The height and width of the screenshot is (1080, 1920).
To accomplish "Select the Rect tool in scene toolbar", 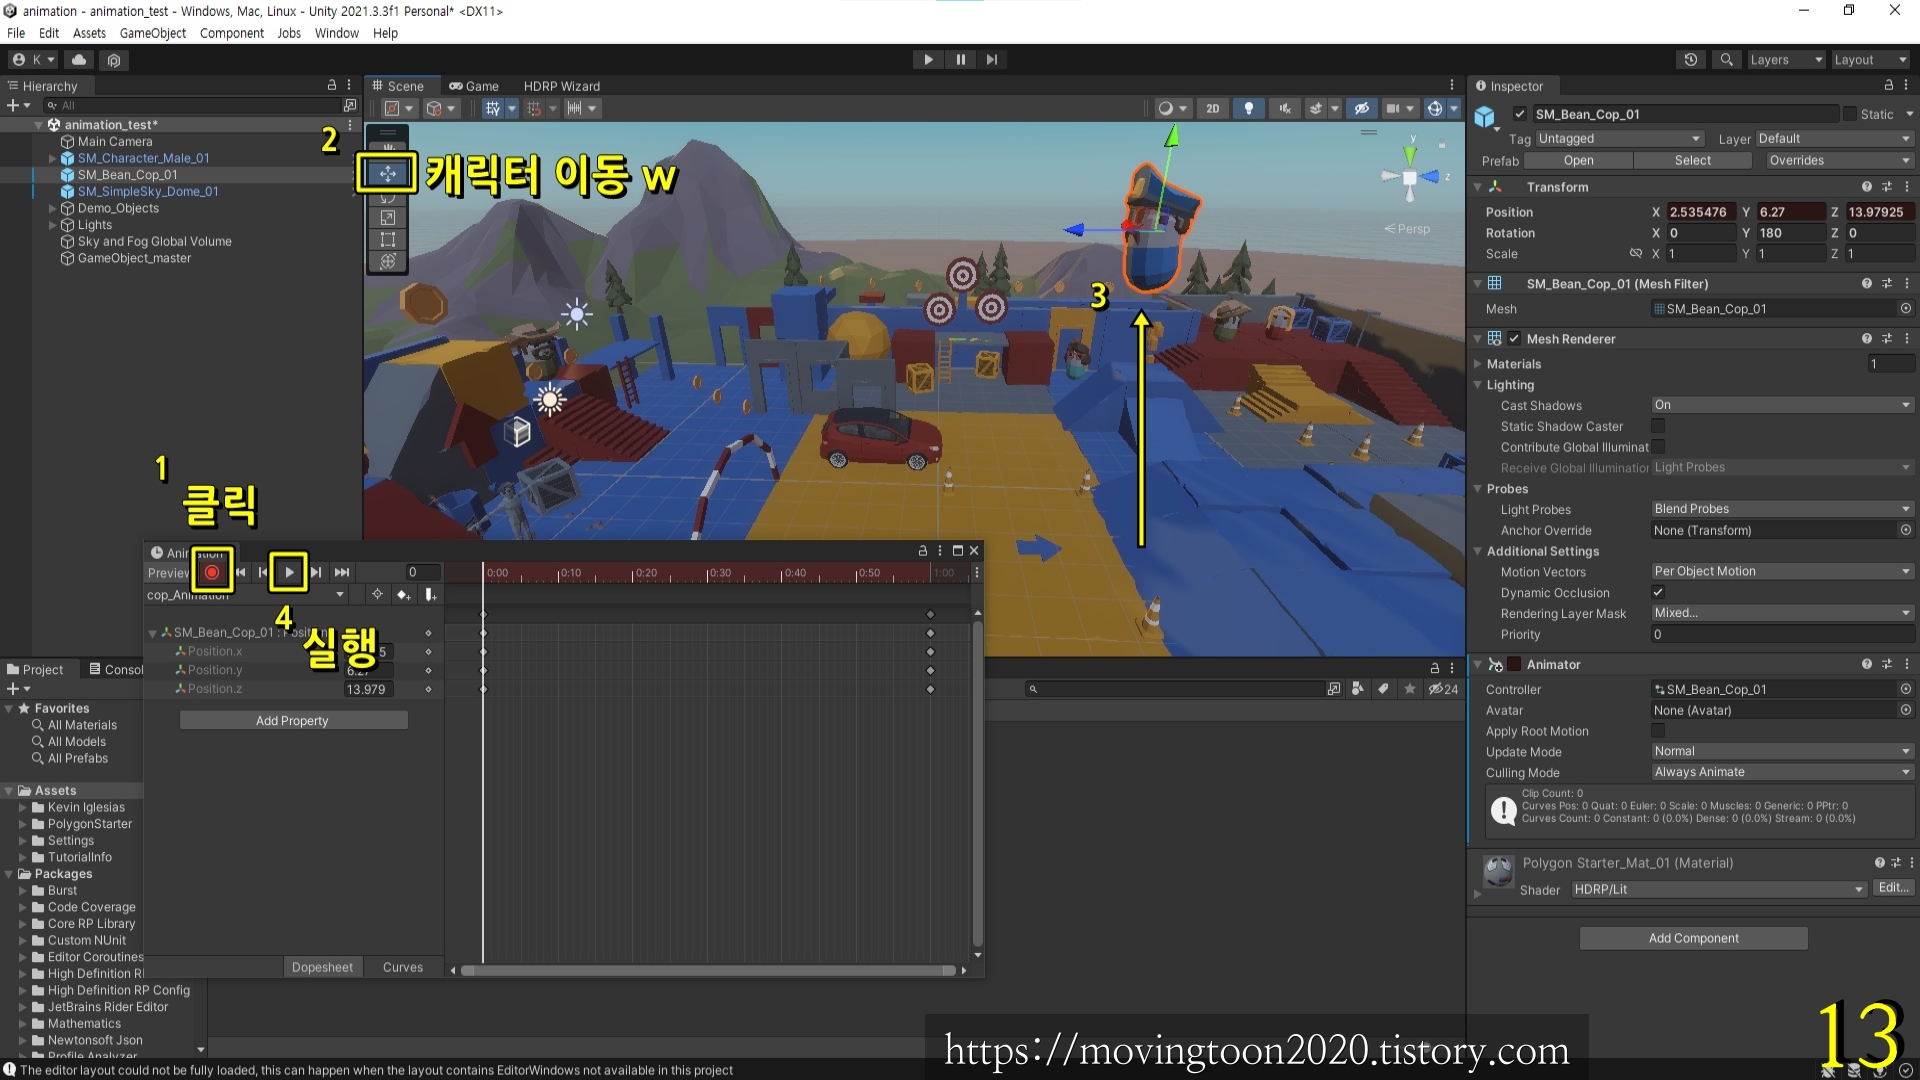I will coord(388,239).
